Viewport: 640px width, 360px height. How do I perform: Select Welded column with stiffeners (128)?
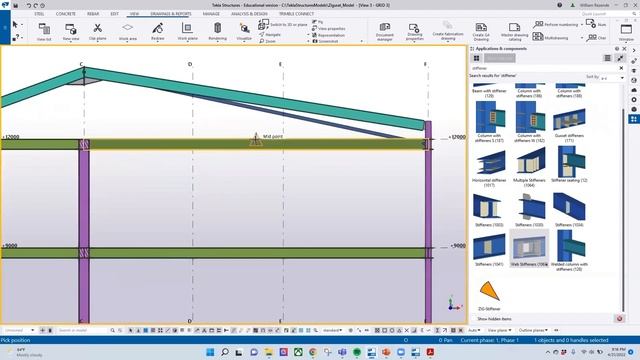[569, 250]
